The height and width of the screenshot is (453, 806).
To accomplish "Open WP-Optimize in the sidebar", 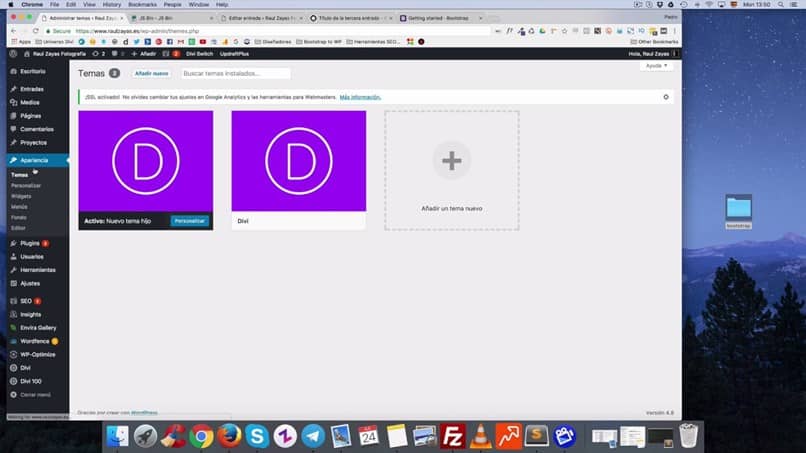I will (x=38, y=354).
